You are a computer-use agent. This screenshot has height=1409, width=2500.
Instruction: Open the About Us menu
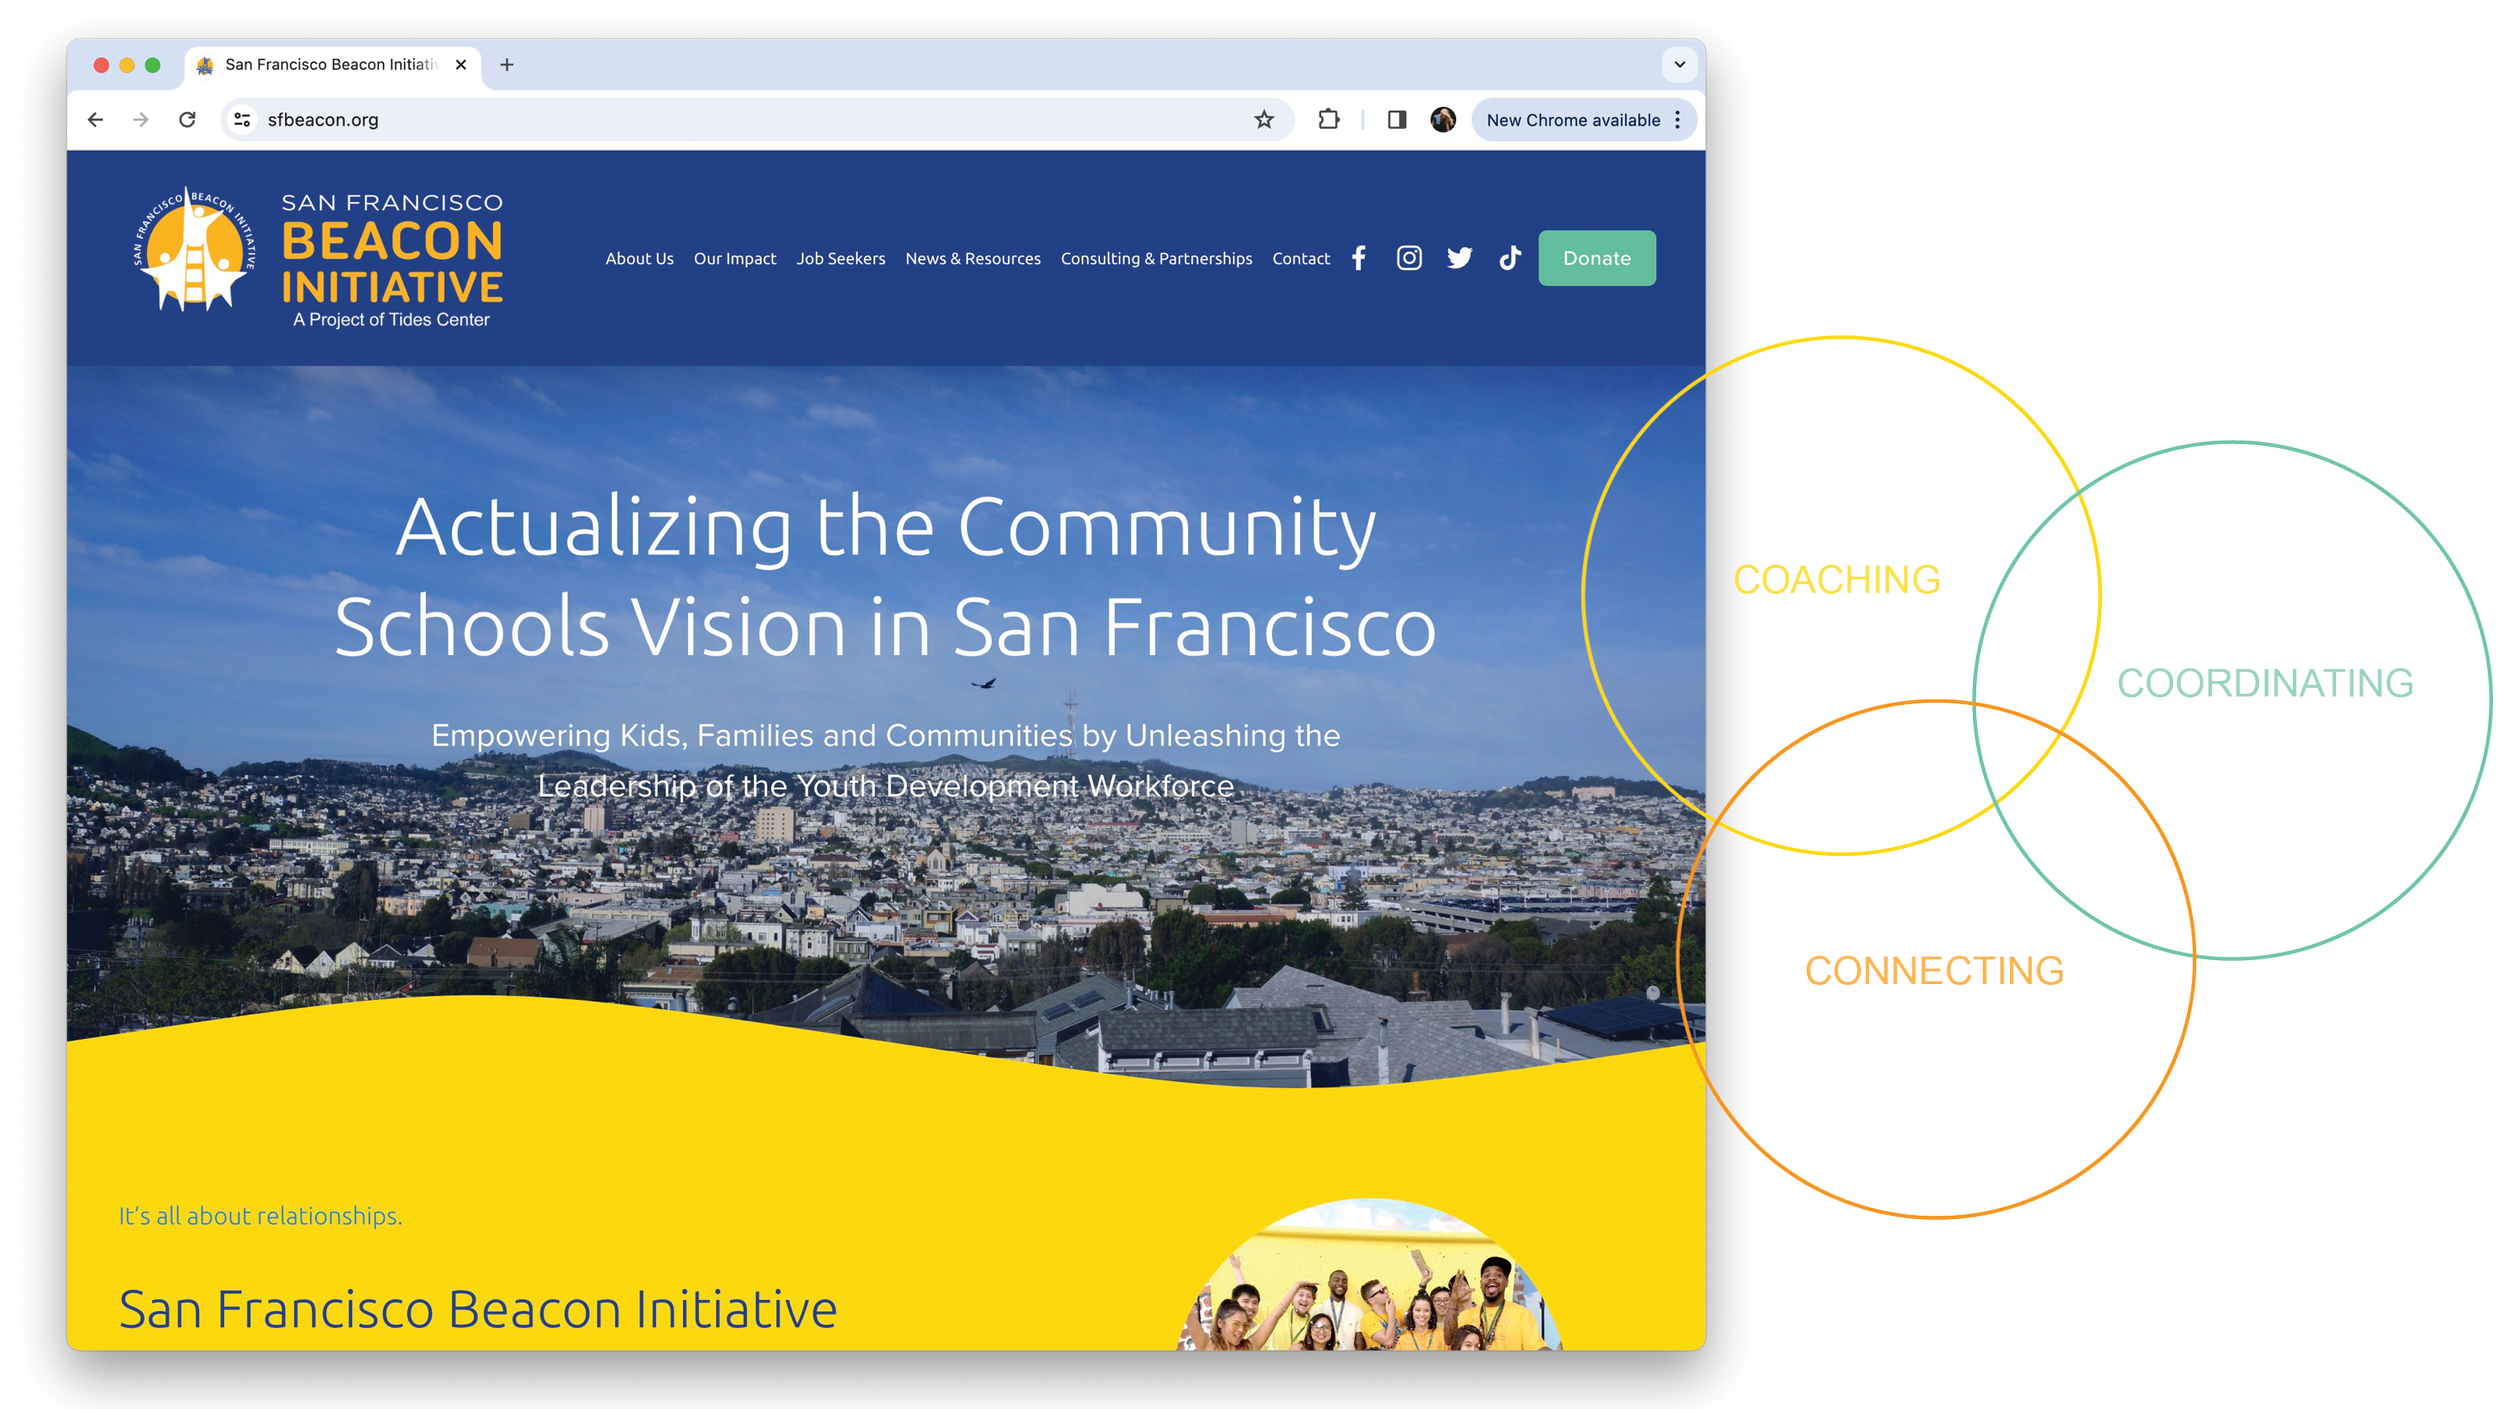pos(639,258)
